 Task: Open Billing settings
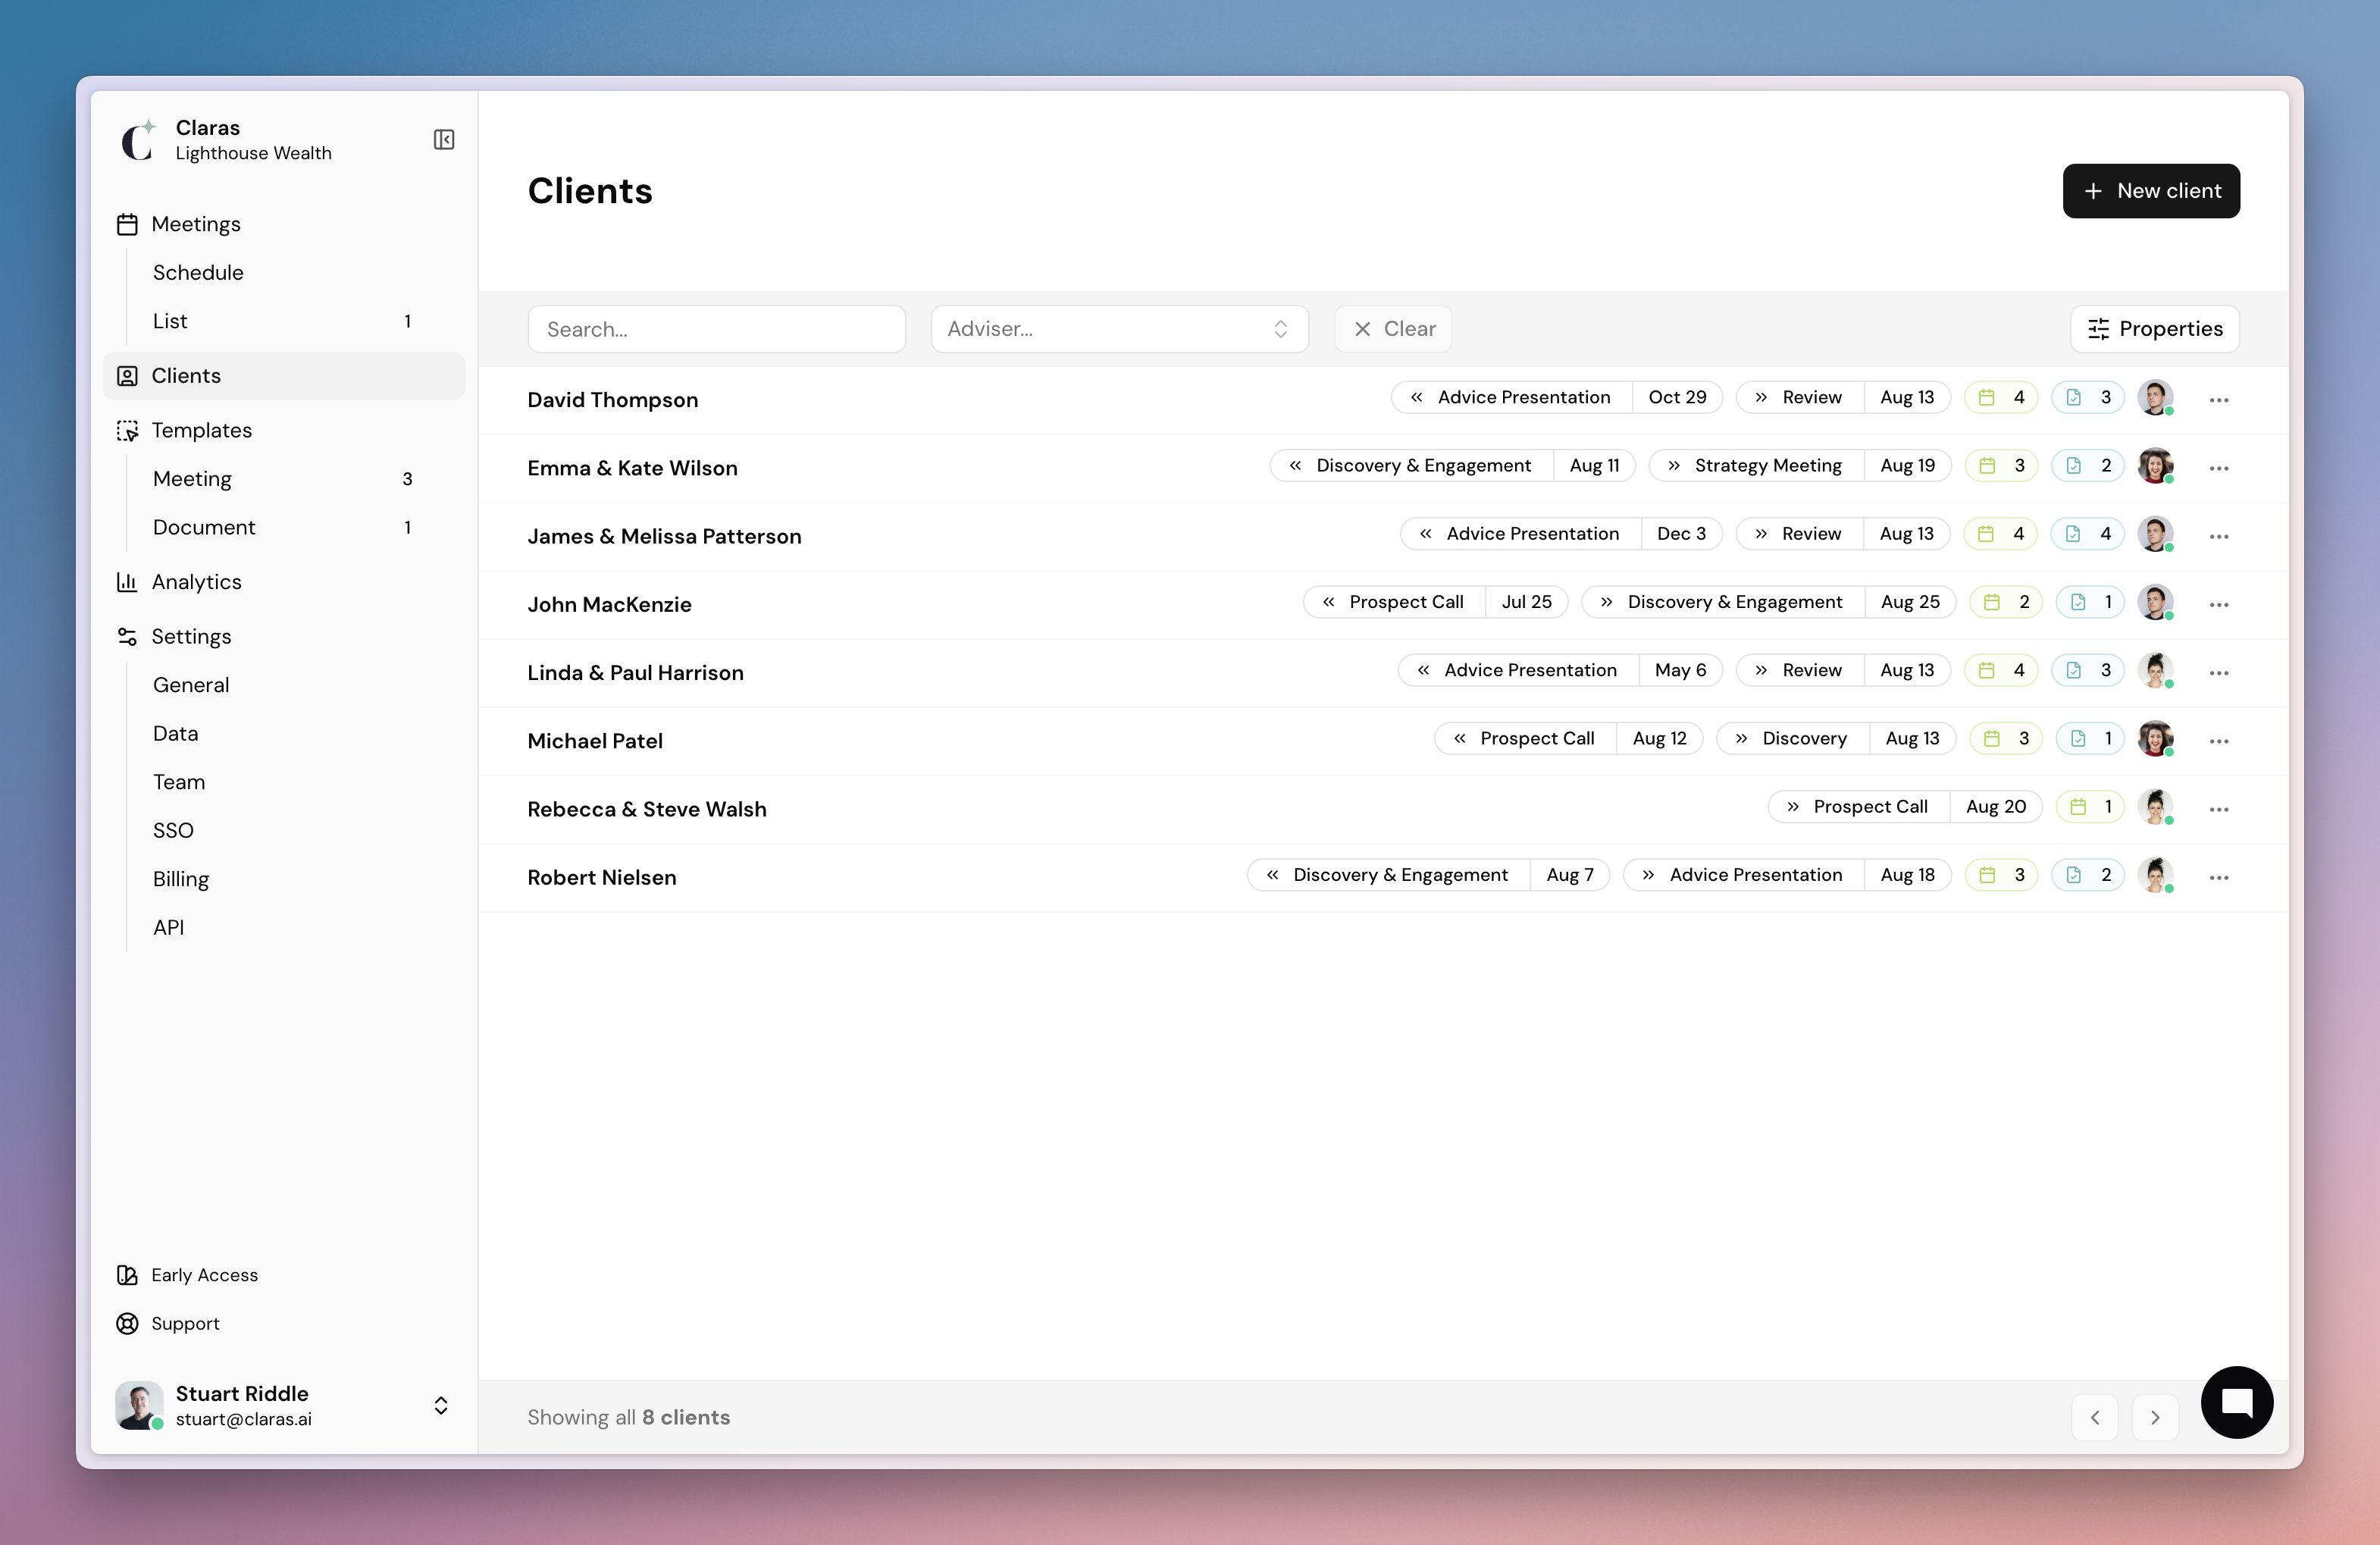pyautogui.click(x=181, y=879)
